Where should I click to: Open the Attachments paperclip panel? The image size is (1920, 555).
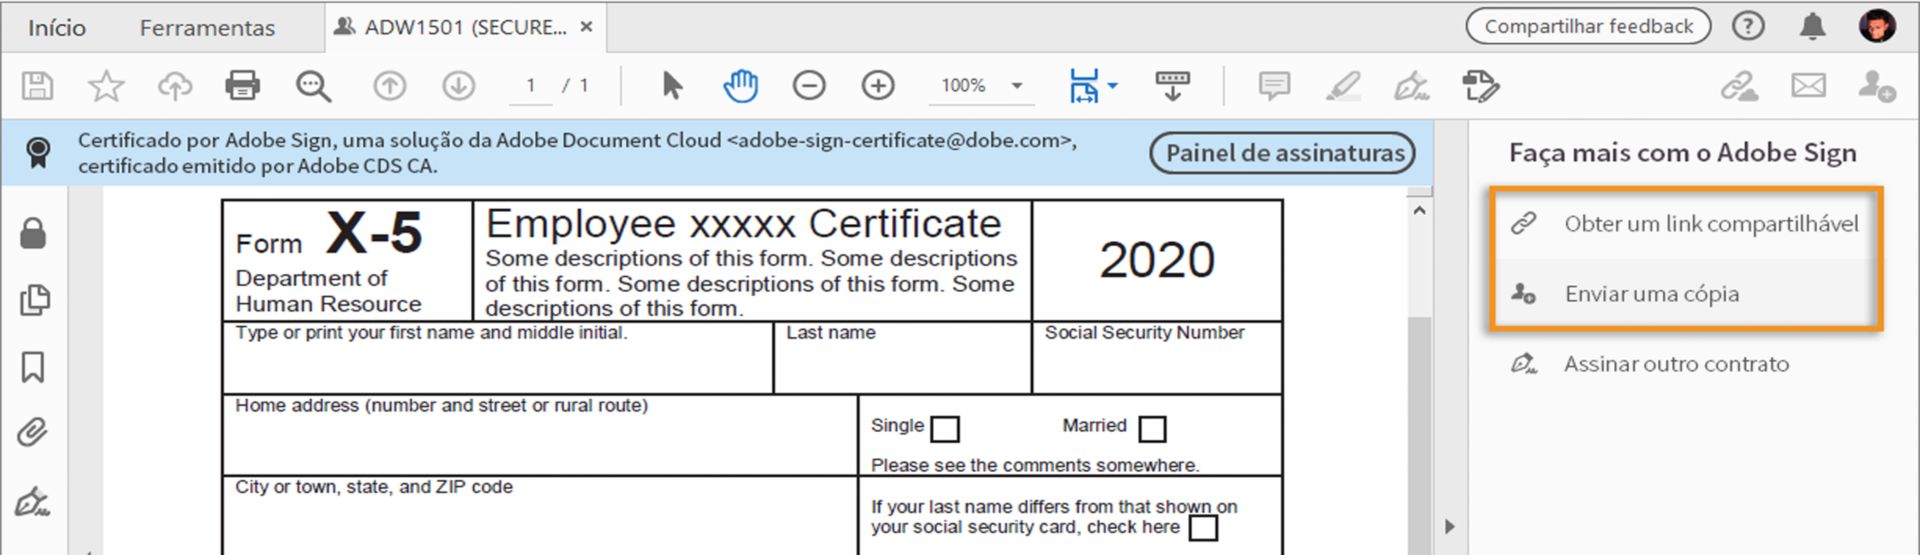pos(33,433)
